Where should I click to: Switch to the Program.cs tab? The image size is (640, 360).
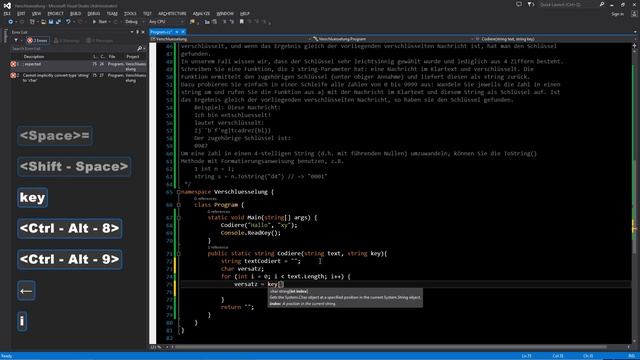coord(160,32)
